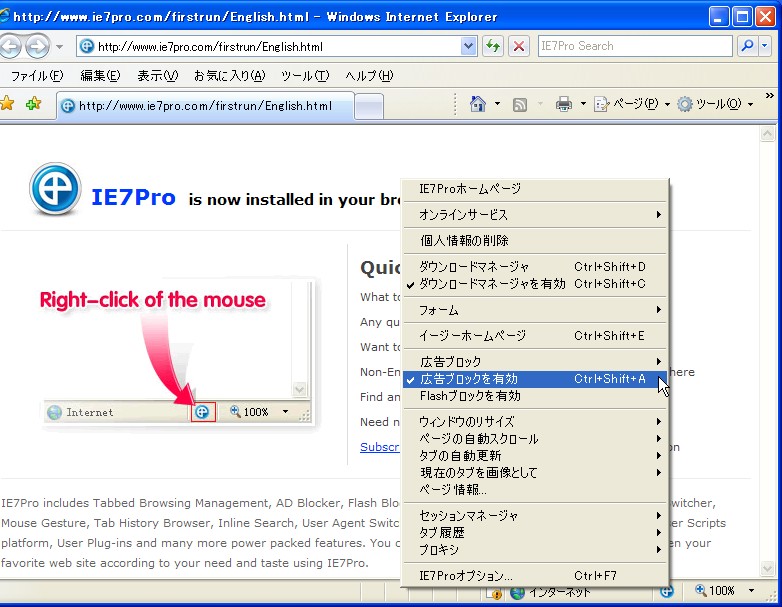The height and width of the screenshot is (607, 782).
Task: Open the 表示(V) menu
Action: [x=157, y=76]
